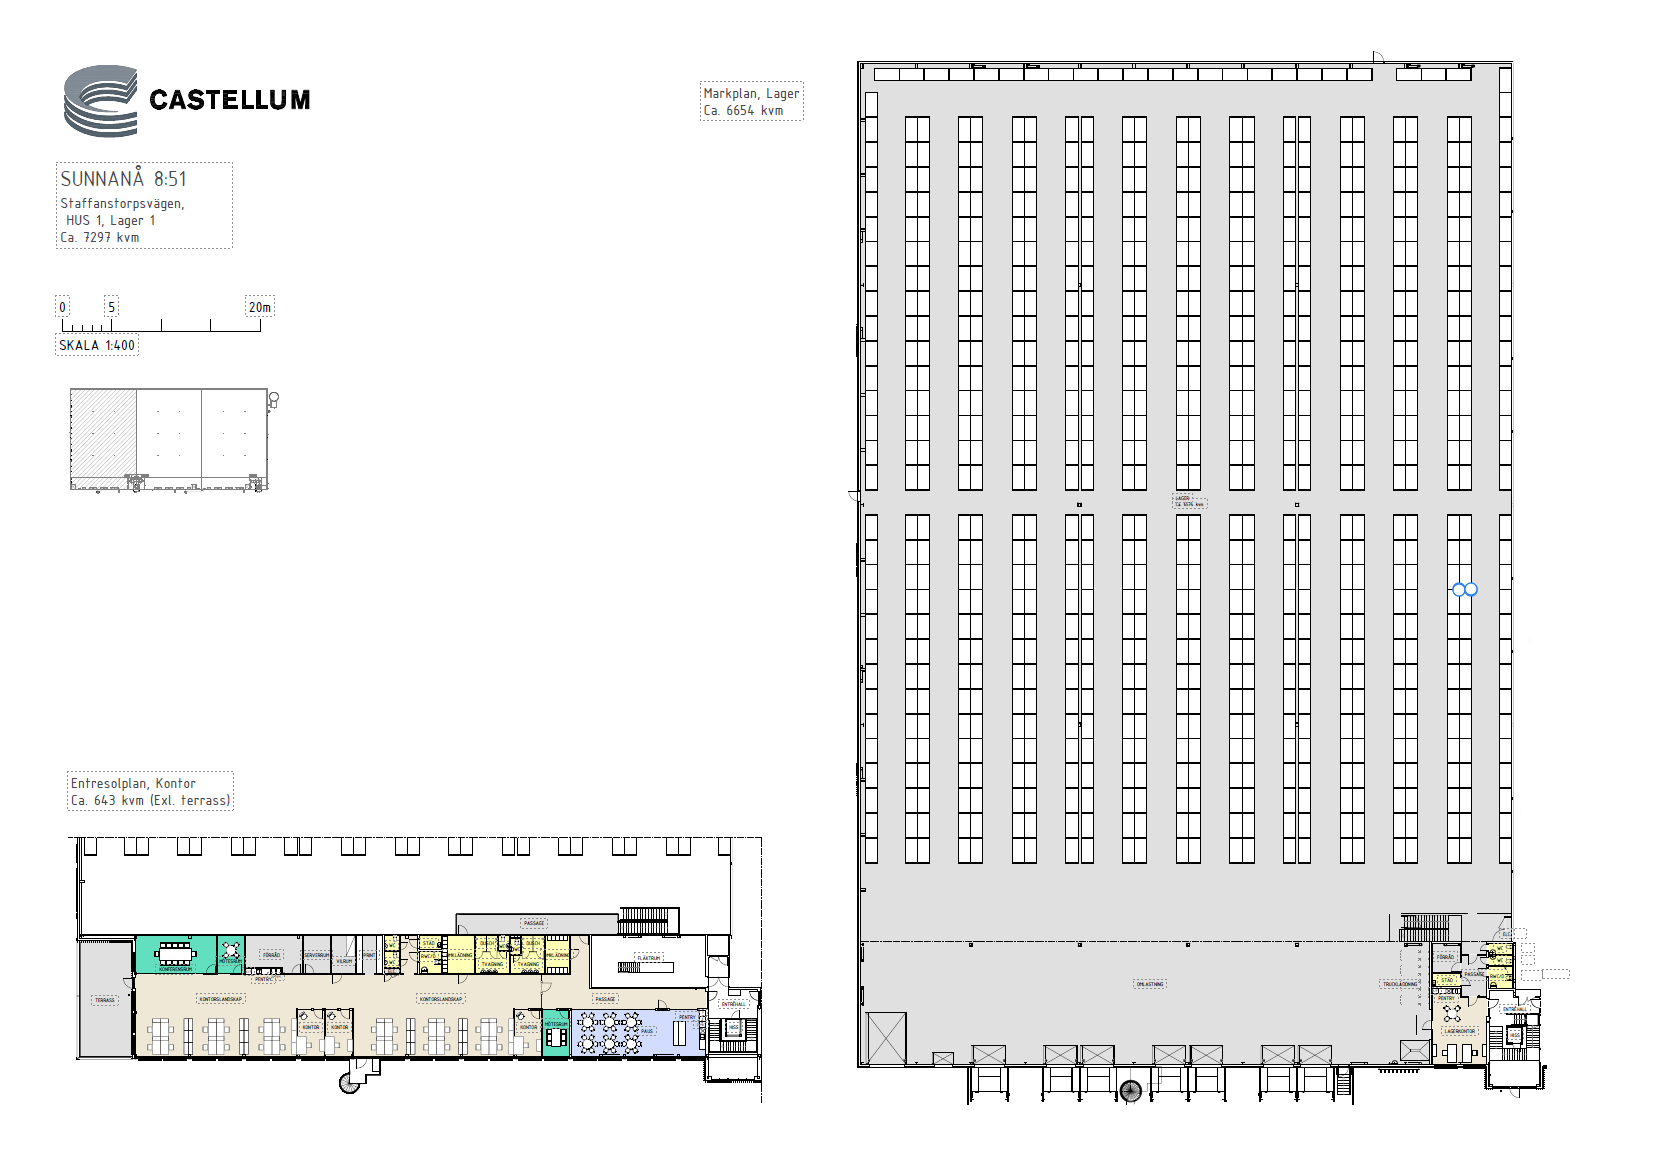Image resolution: width=1654 pixels, height=1158 pixels.
Task: Click the SKALA 1:400 label
Action: 97,346
